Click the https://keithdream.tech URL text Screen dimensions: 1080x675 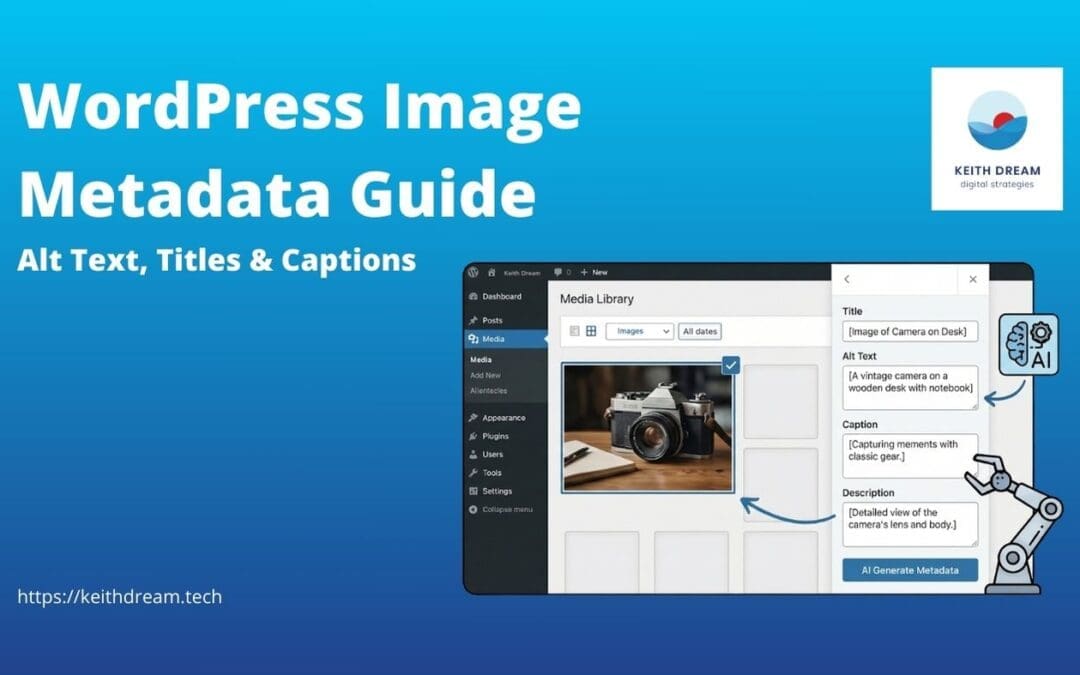click(x=120, y=596)
